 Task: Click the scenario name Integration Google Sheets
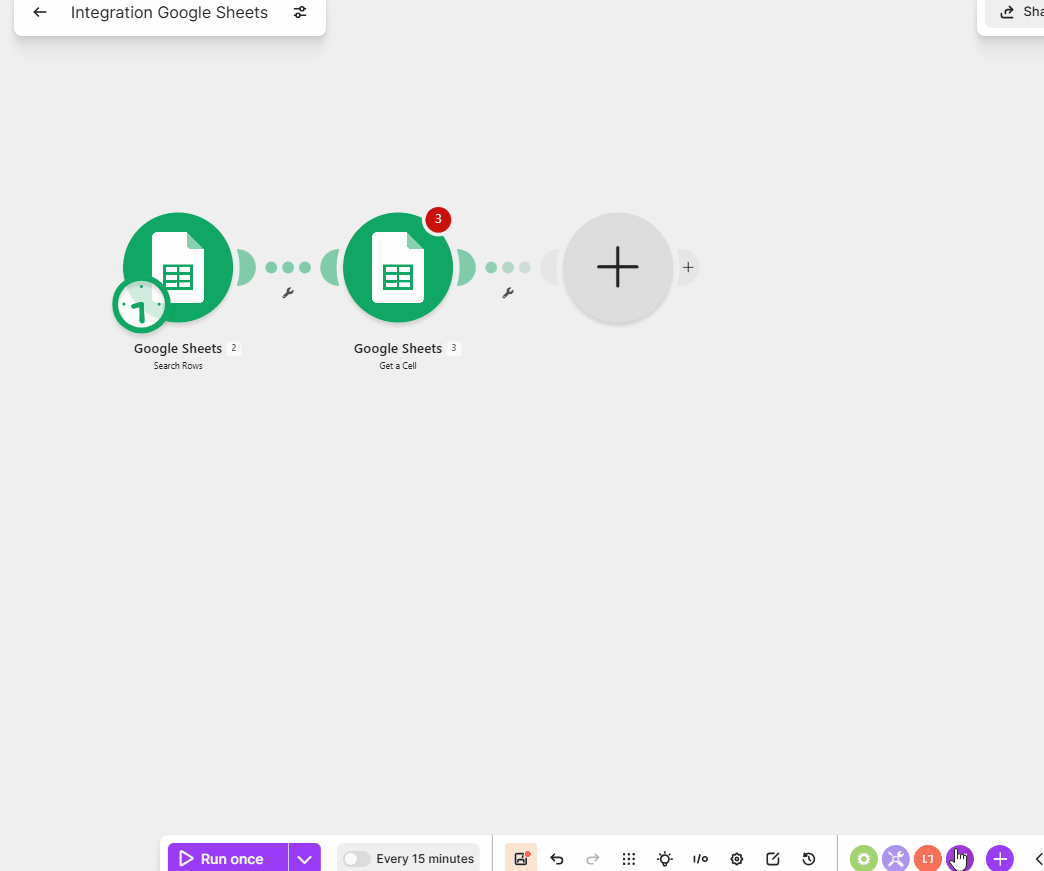coord(169,12)
